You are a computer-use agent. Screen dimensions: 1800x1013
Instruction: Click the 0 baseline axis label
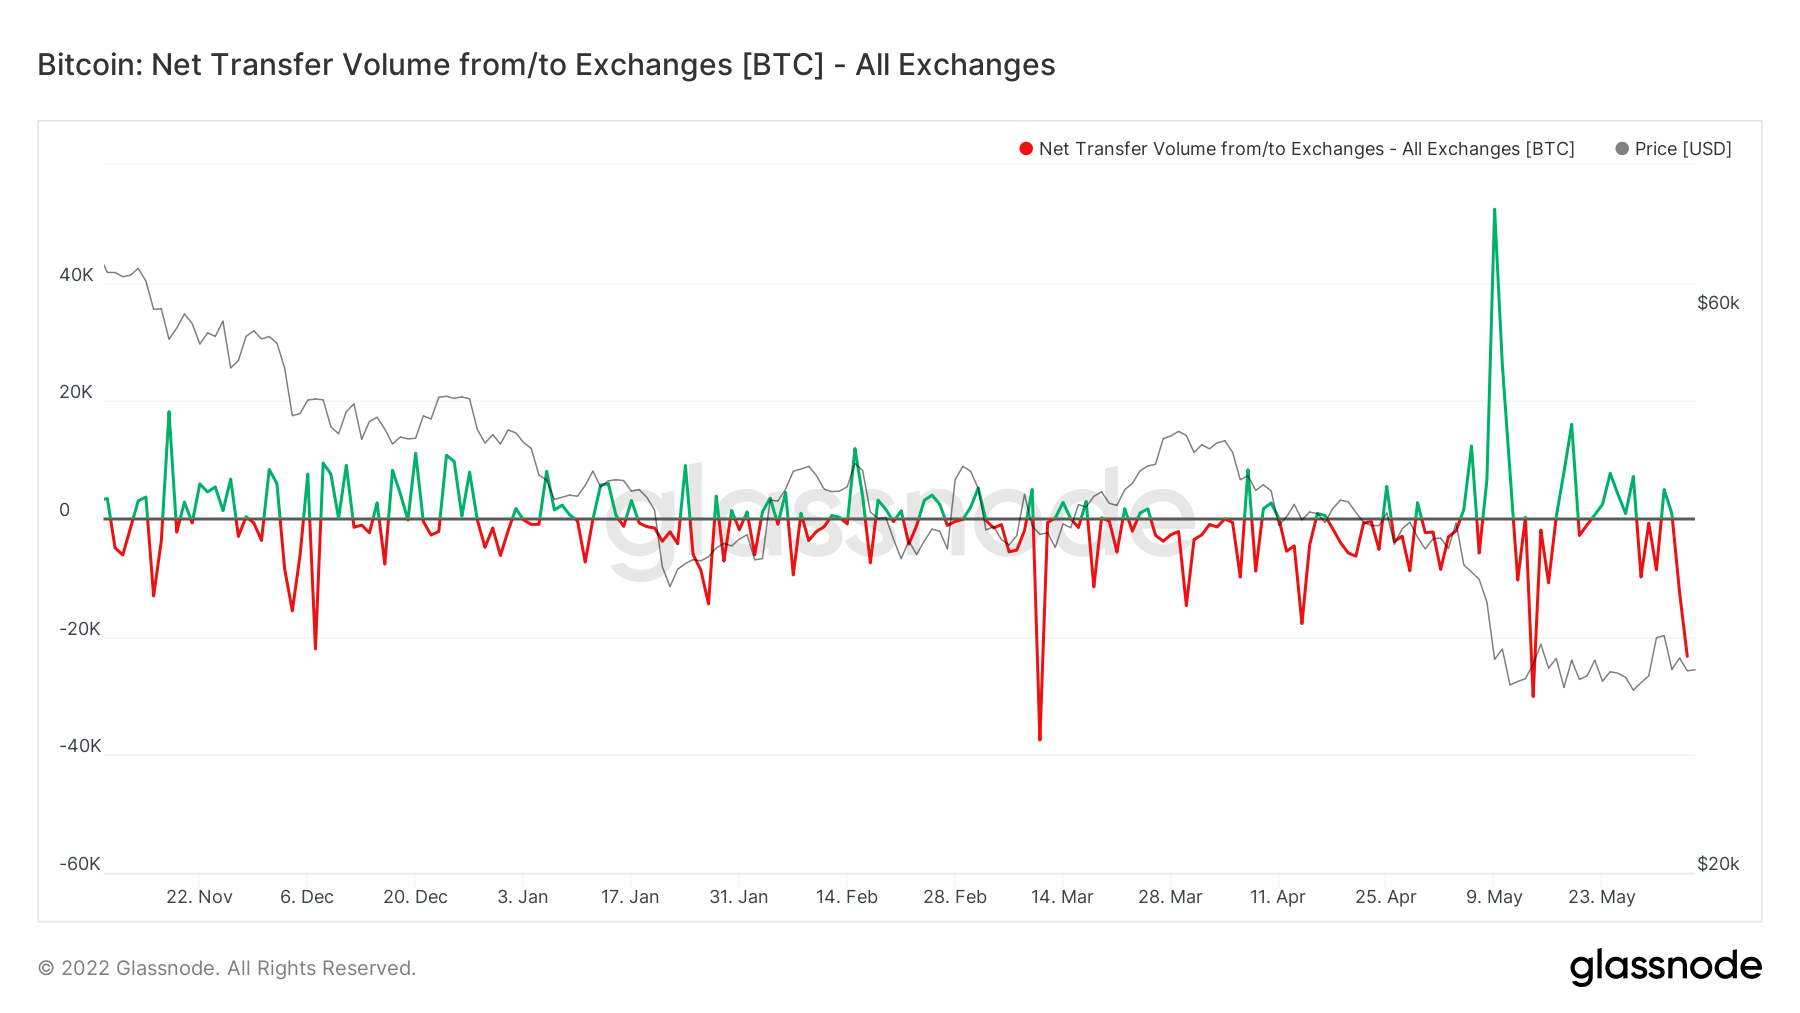[x=65, y=510]
